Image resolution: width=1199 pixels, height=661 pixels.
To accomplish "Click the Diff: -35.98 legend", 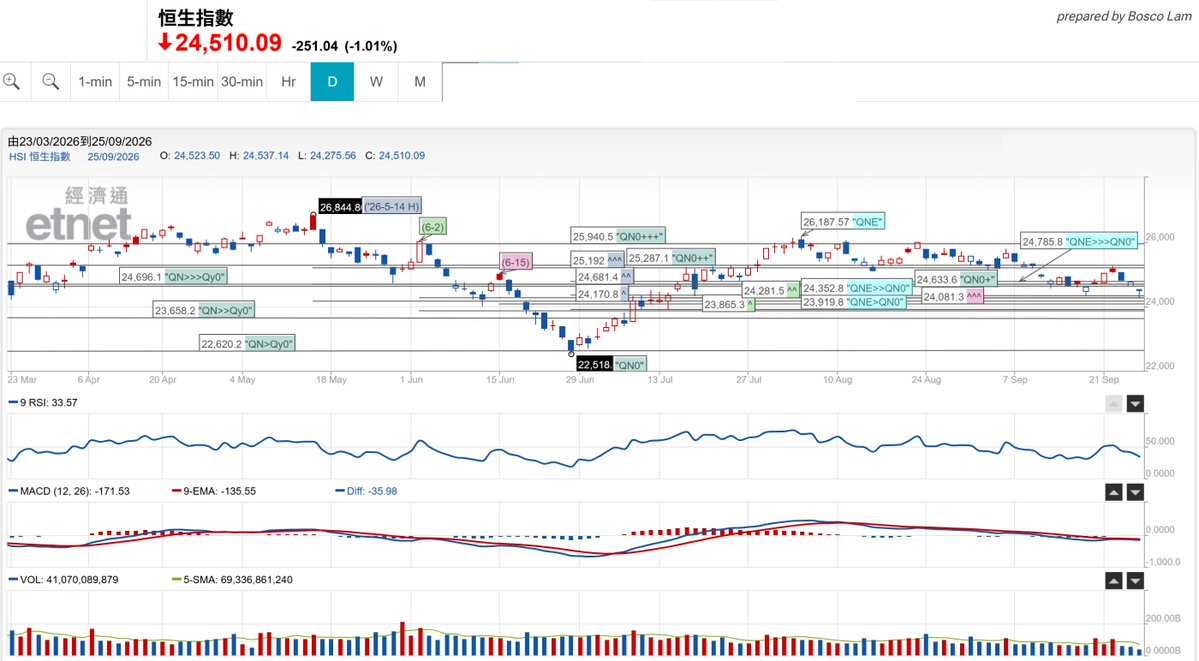I will (x=366, y=491).
